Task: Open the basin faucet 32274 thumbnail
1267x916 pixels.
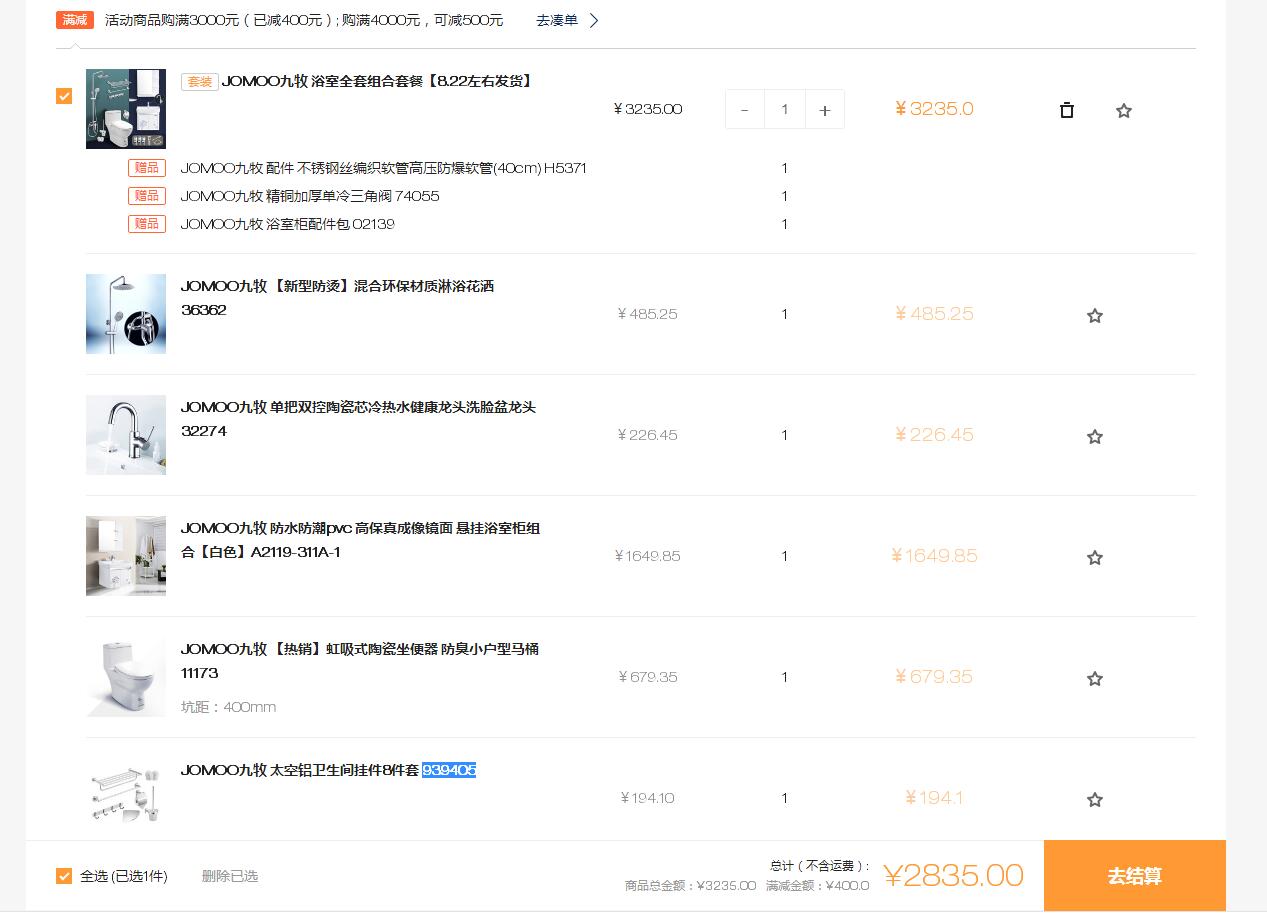Action: 126,435
